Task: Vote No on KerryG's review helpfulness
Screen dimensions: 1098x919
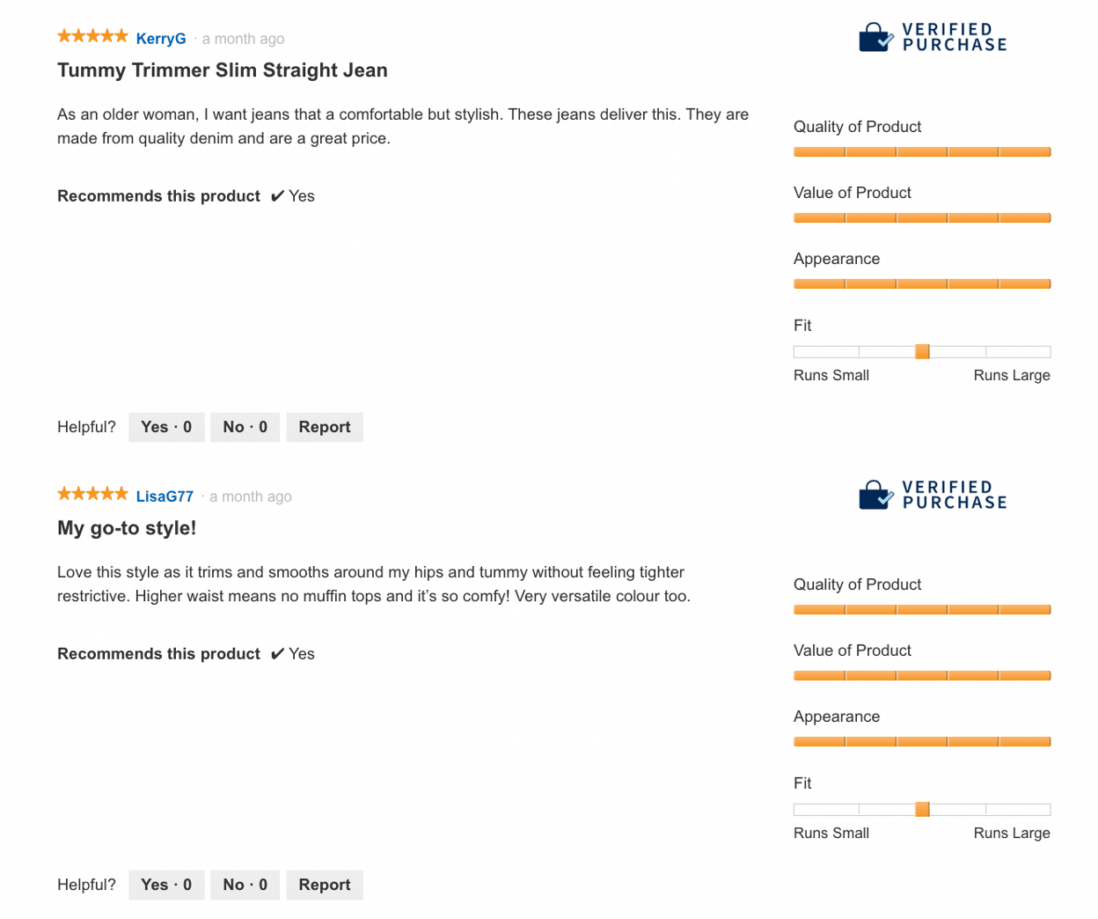Action: [x=245, y=427]
